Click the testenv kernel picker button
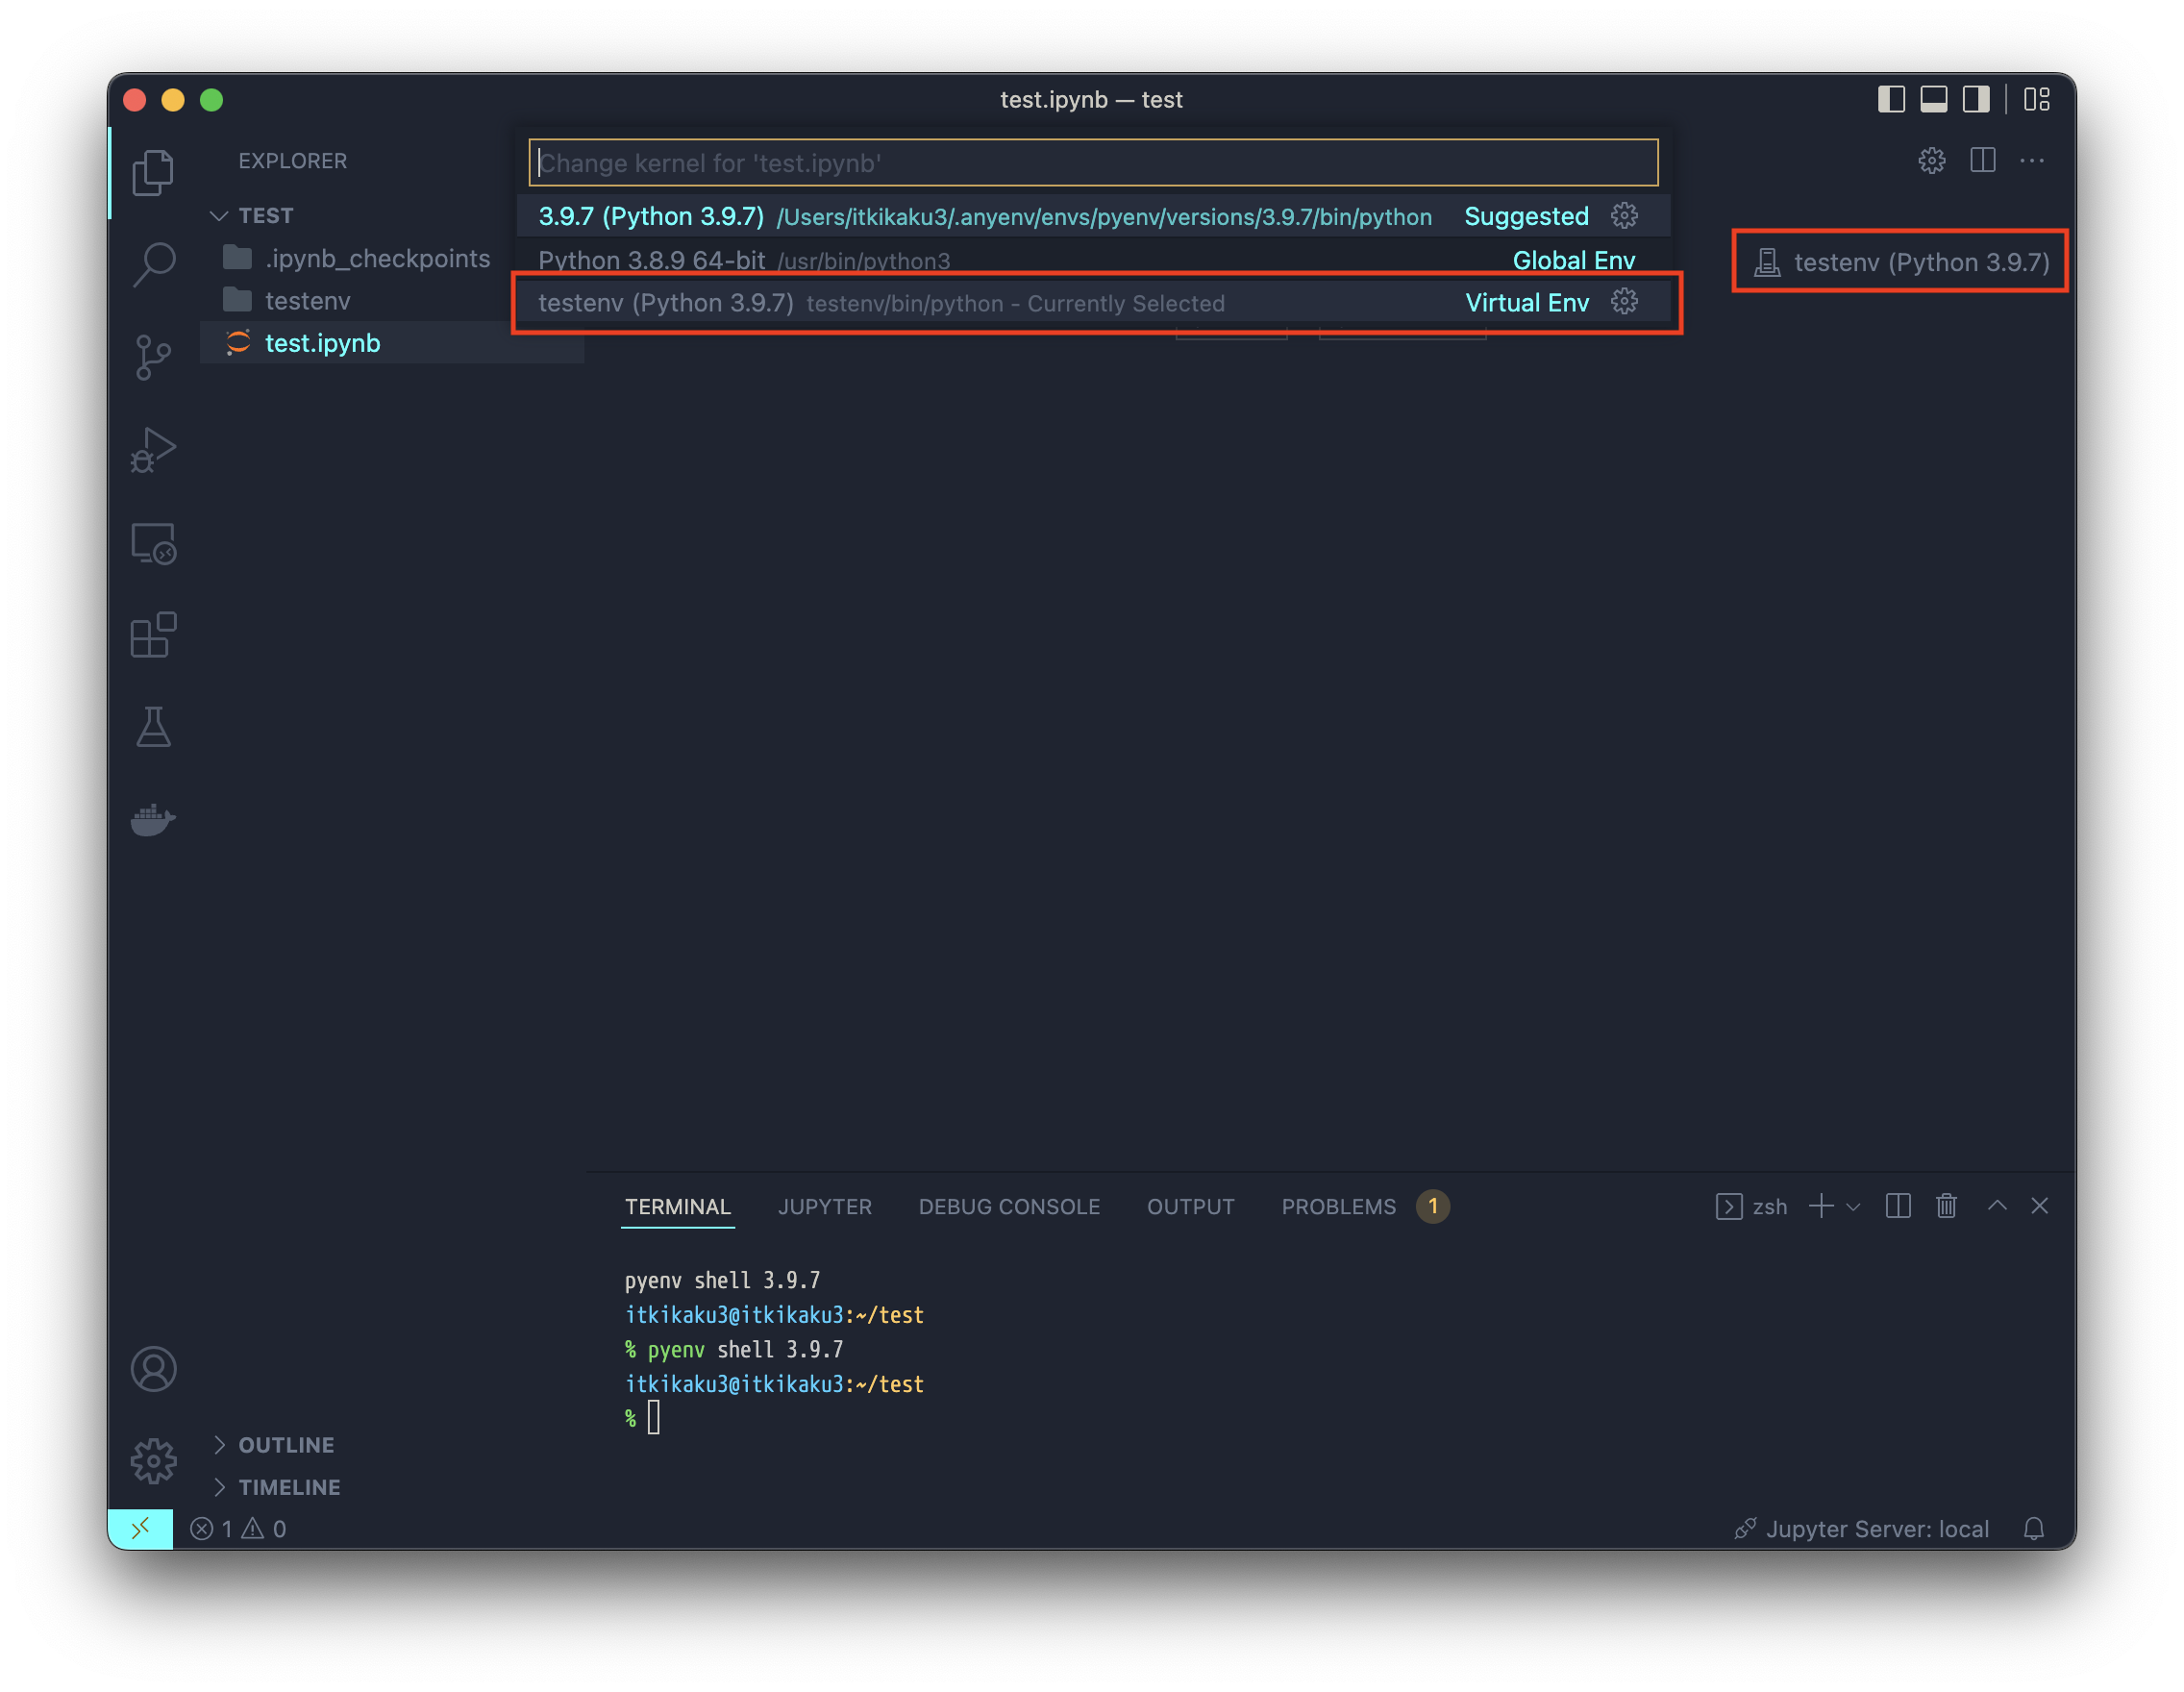The image size is (2184, 1692). click(x=1900, y=262)
